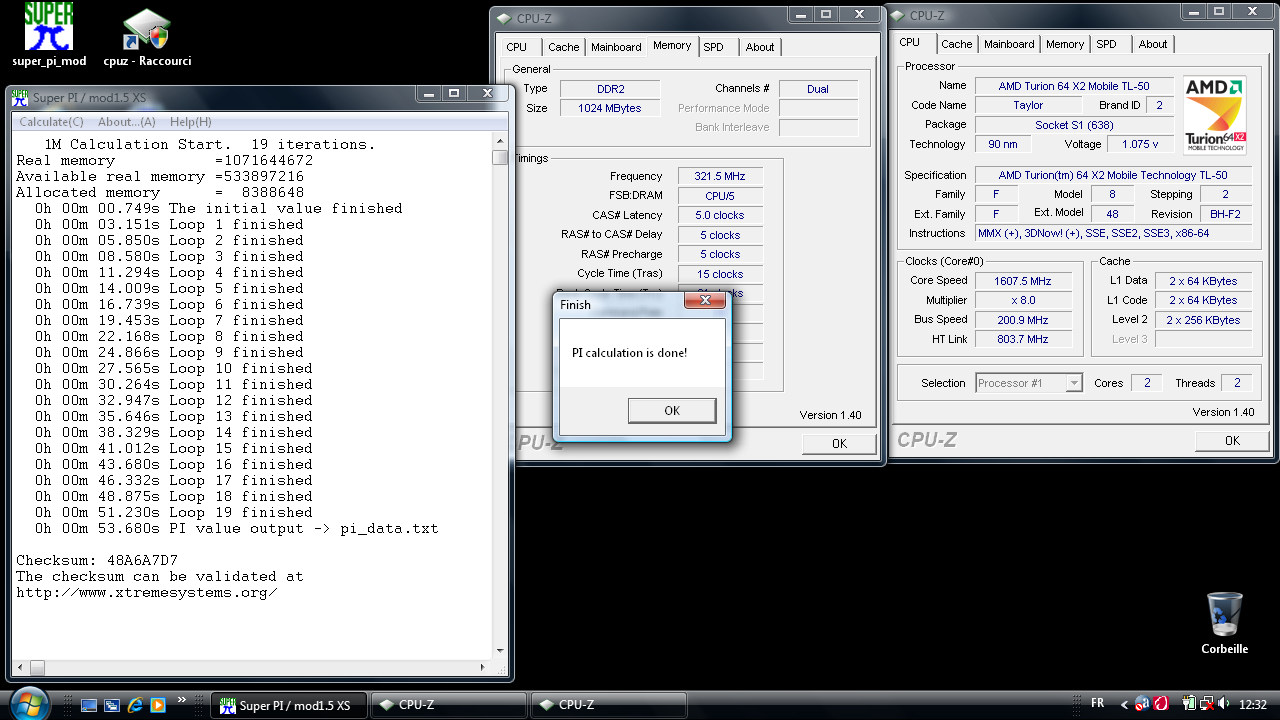
Task: Select CPU tab in memory CPU-Z window
Action: click(x=516, y=47)
